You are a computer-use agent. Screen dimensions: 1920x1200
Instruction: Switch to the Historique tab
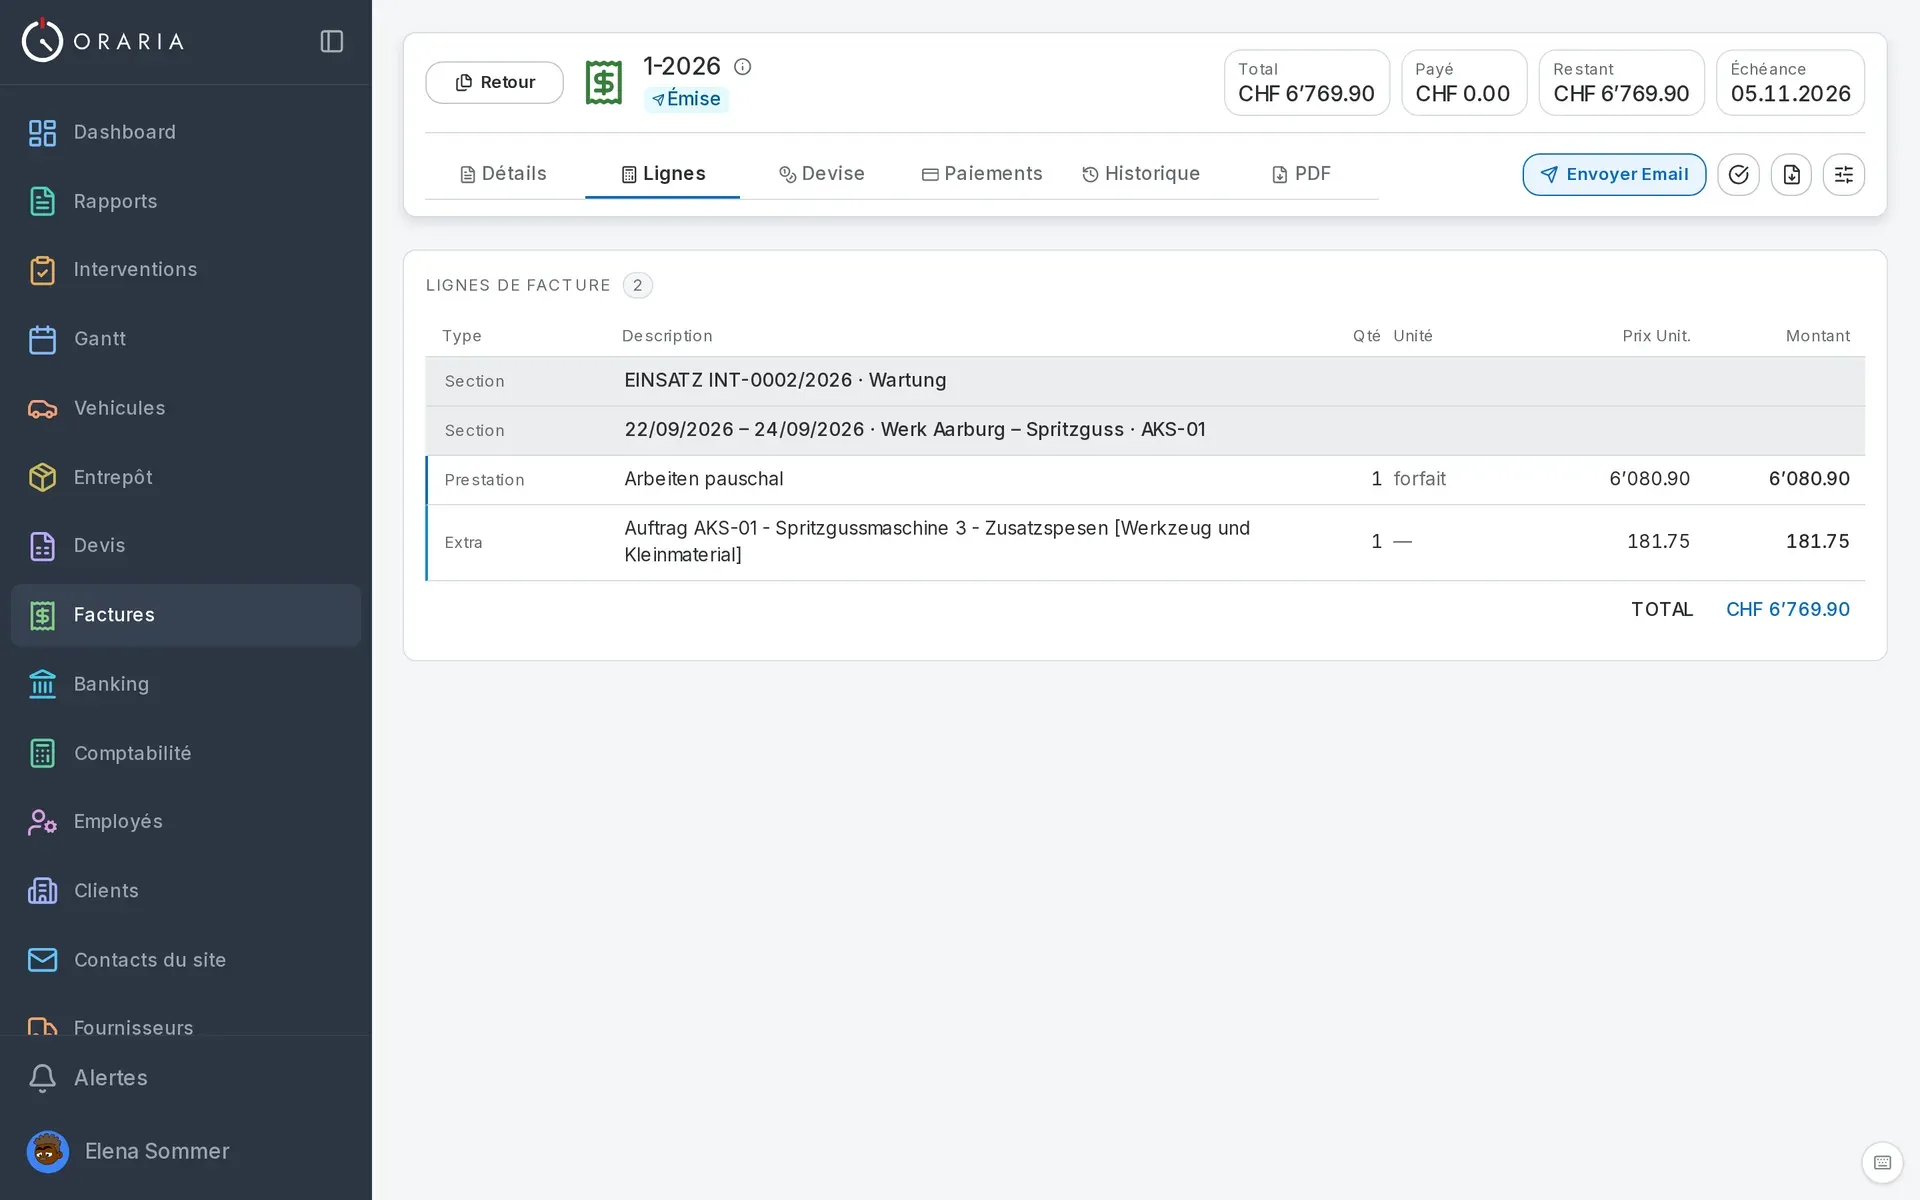pos(1141,174)
